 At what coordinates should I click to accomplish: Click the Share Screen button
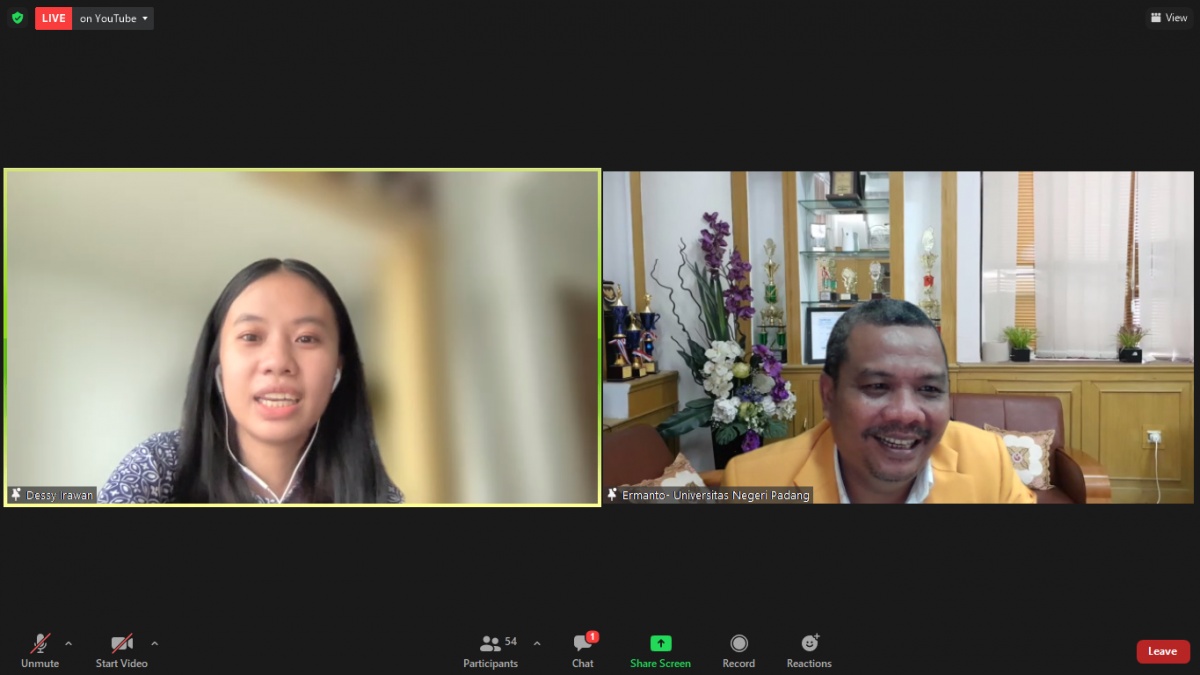660,651
